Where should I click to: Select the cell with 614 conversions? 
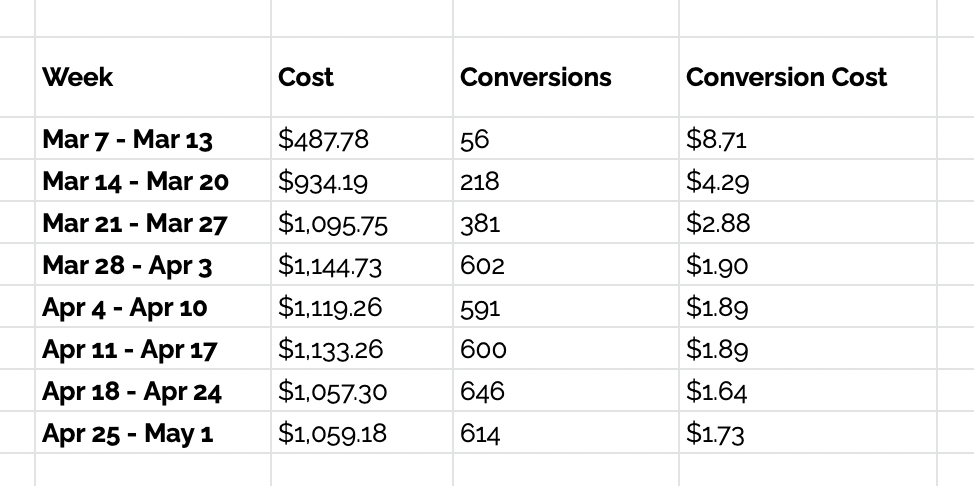click(566, 433)
